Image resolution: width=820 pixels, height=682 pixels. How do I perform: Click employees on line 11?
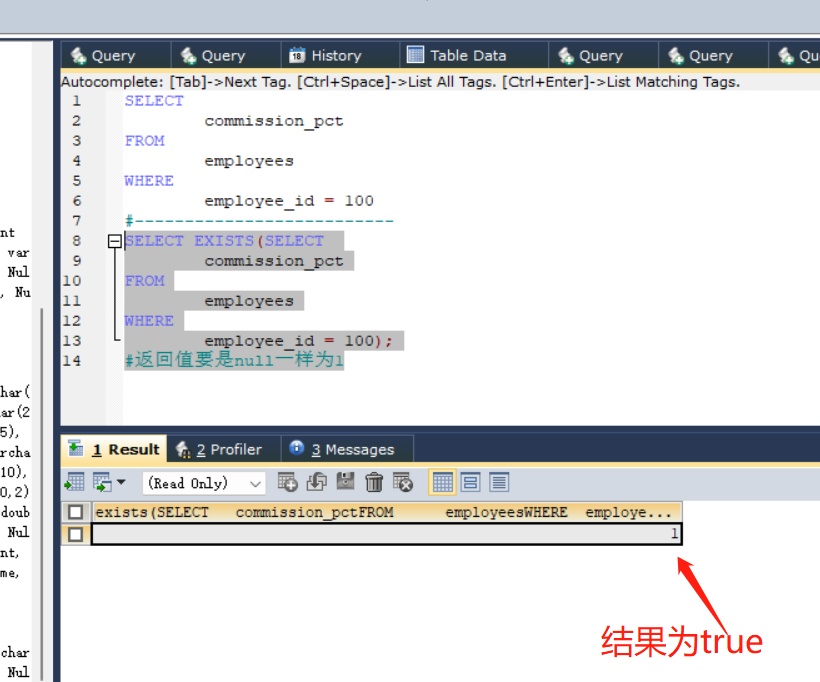249,301
